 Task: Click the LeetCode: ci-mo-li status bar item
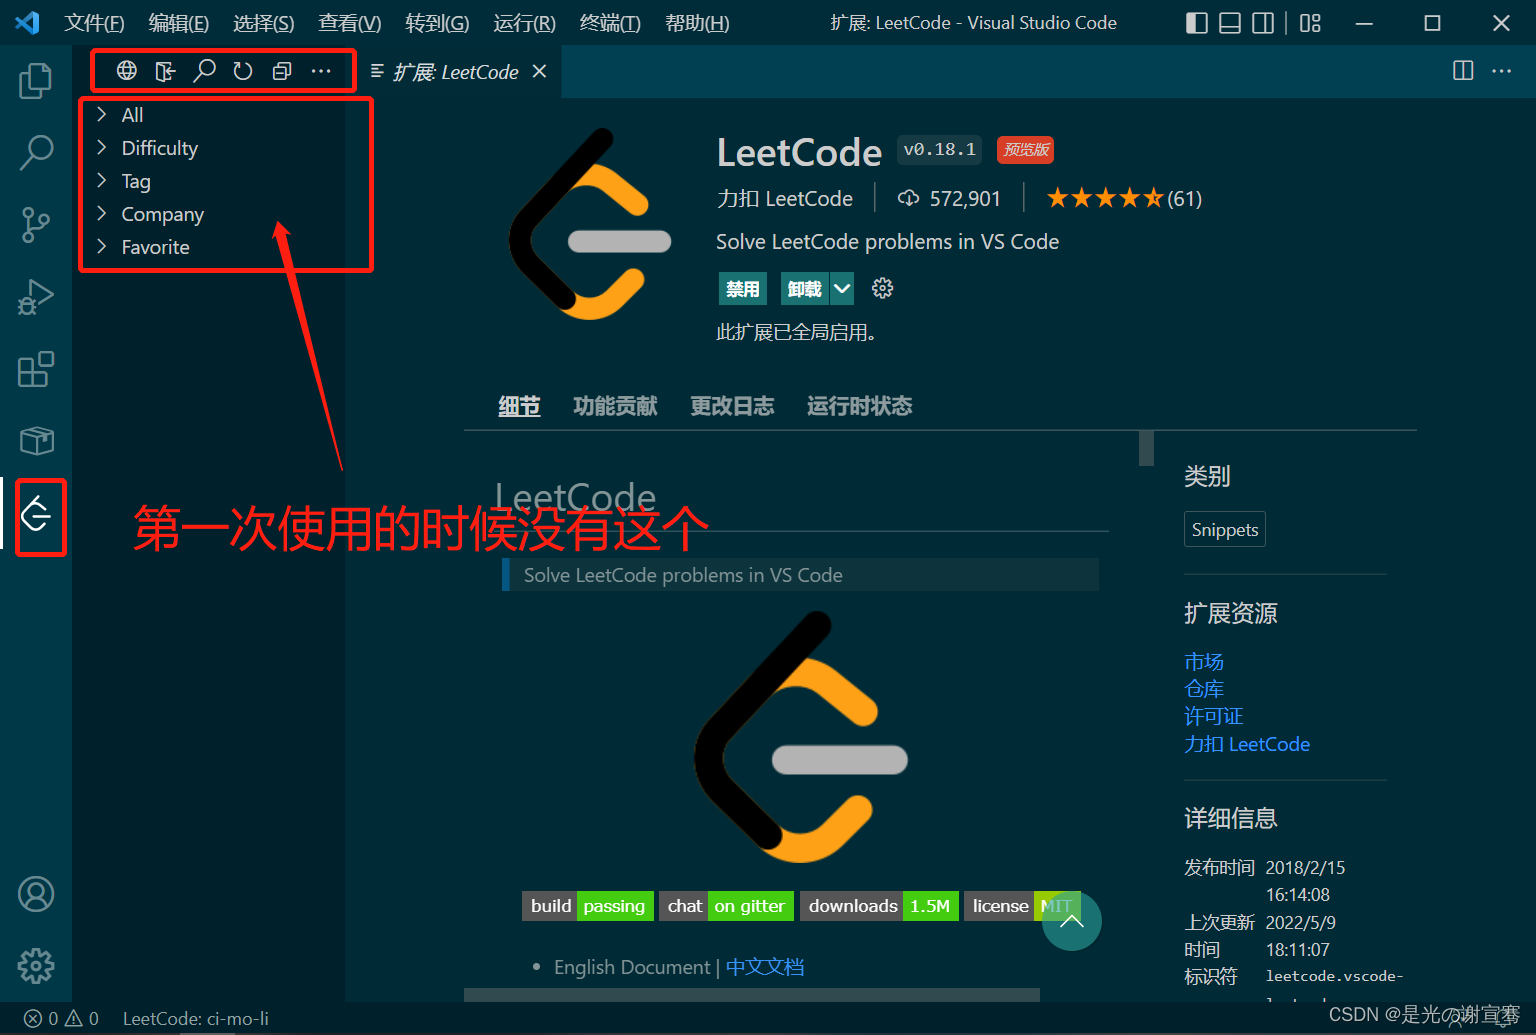coord(196,1018)
